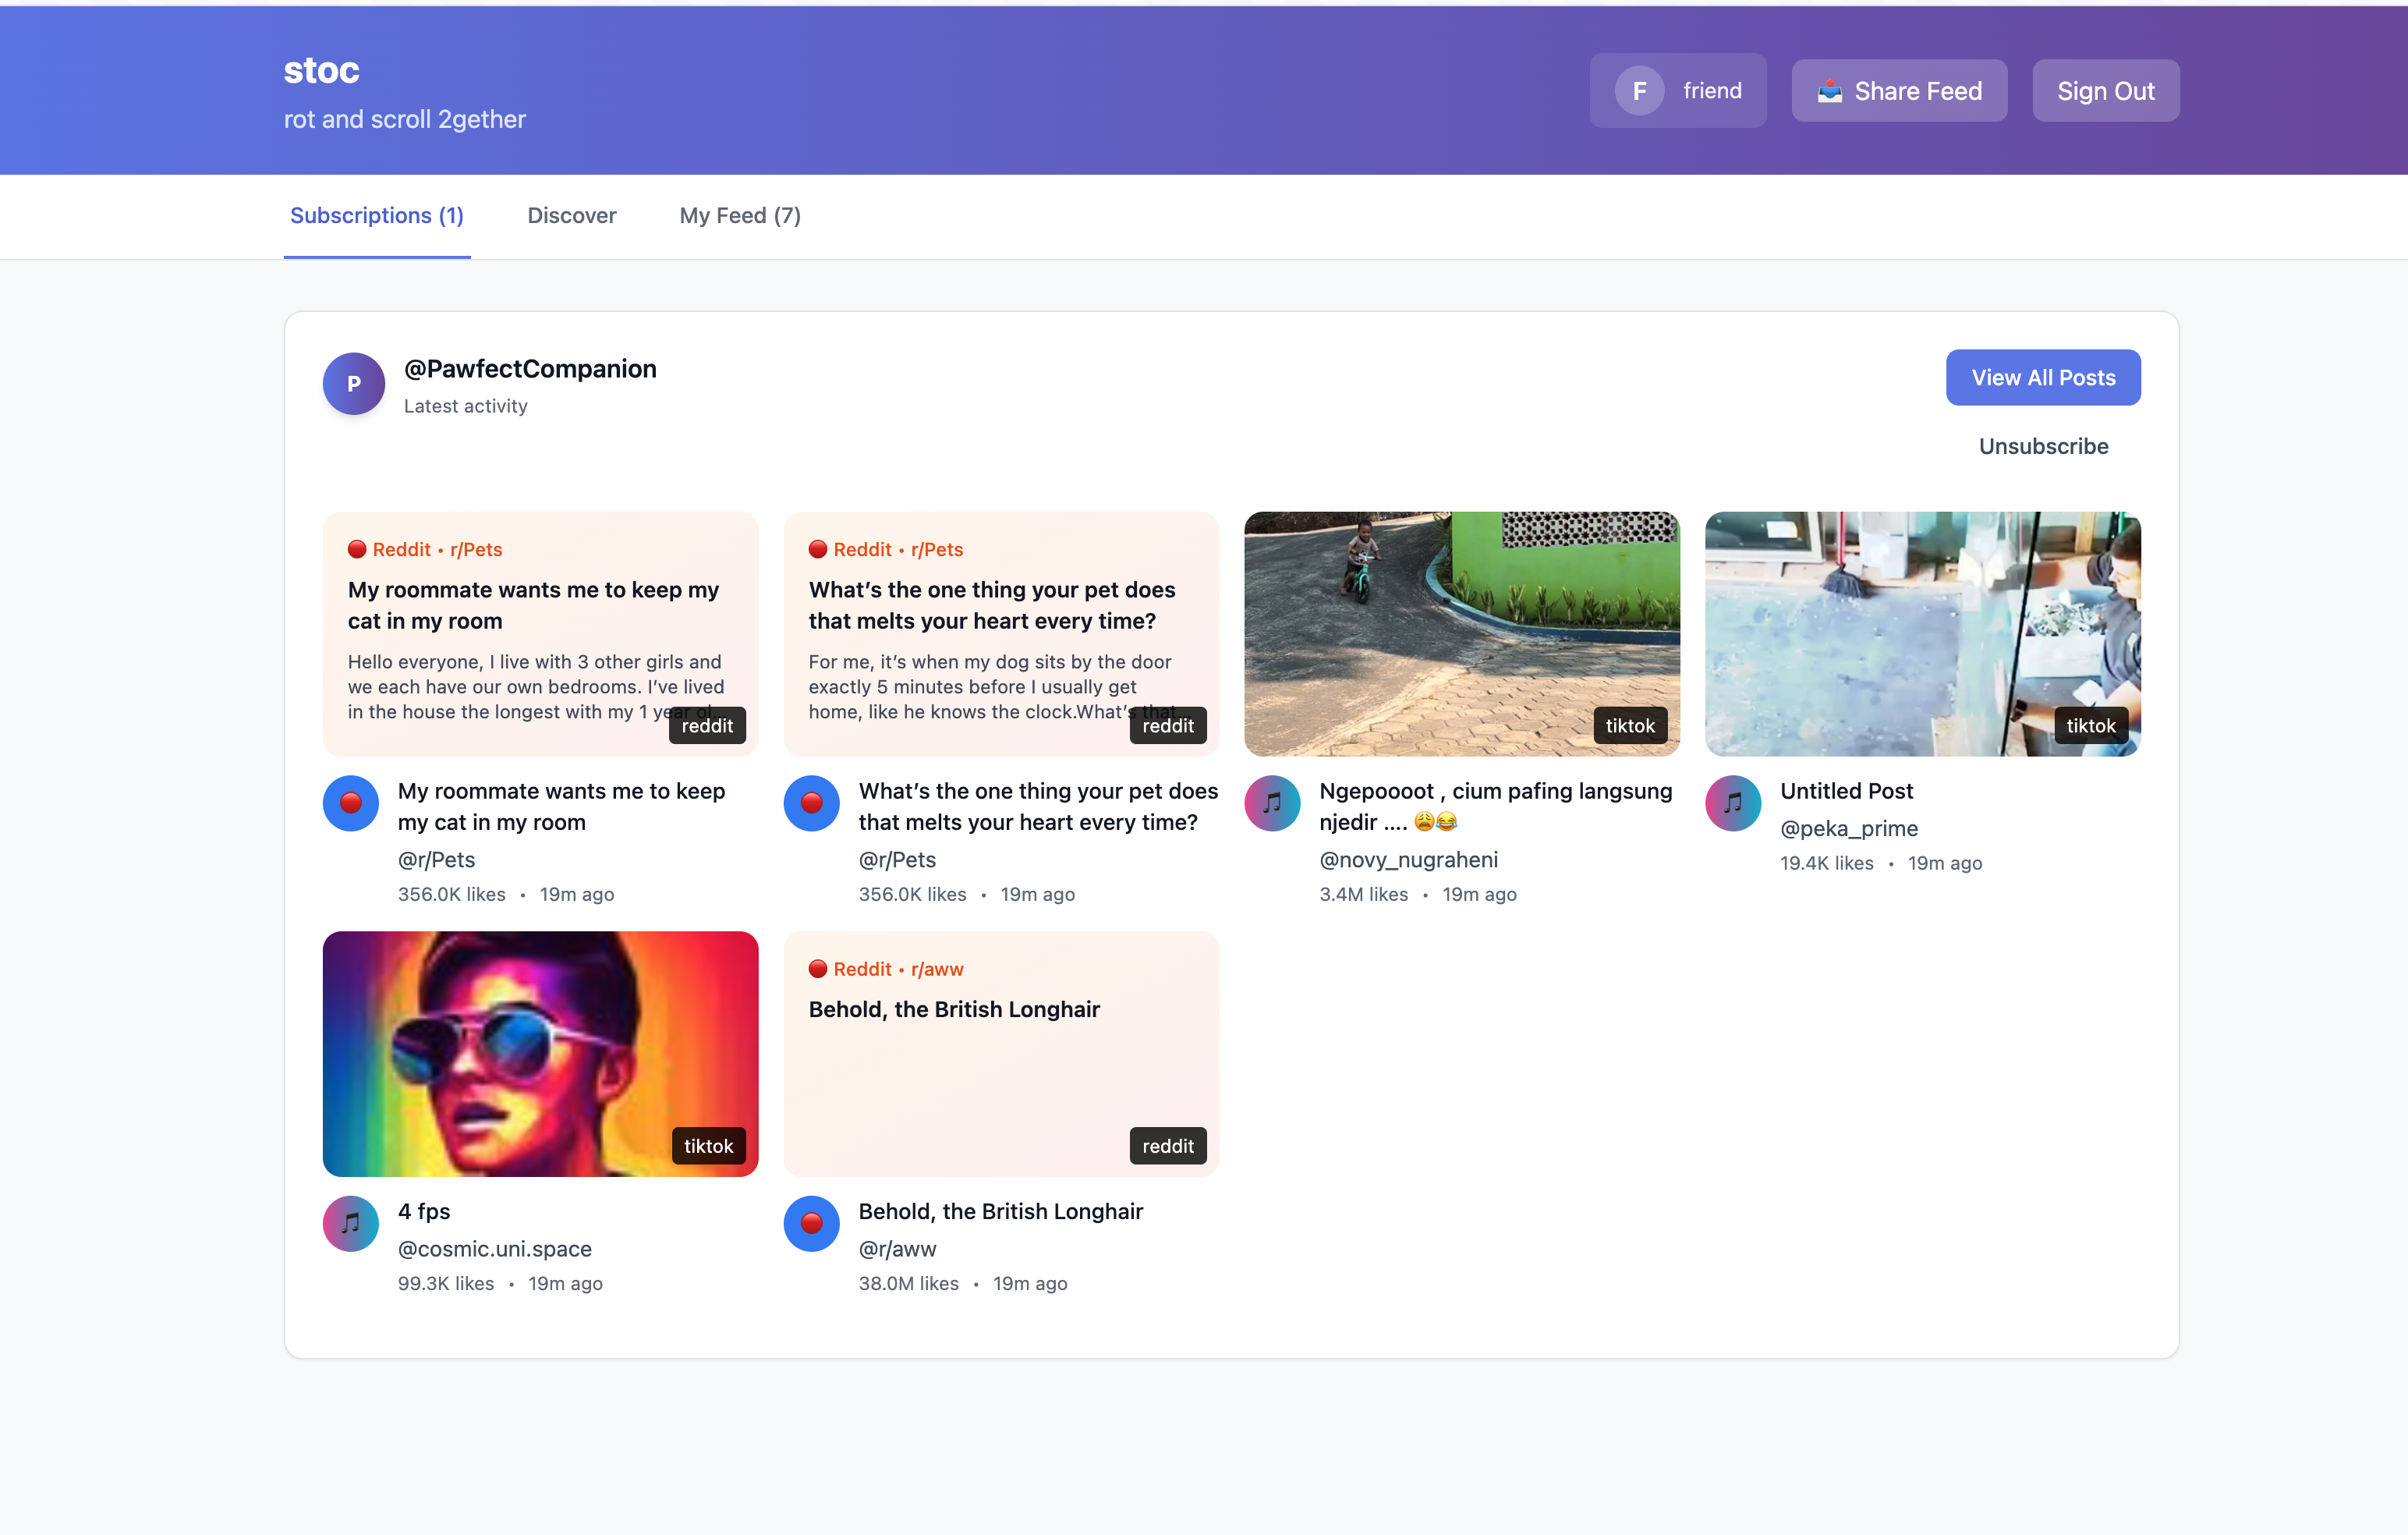
Task: Click Reddit icon beside roommate cat post
Action: click(350, 803)
